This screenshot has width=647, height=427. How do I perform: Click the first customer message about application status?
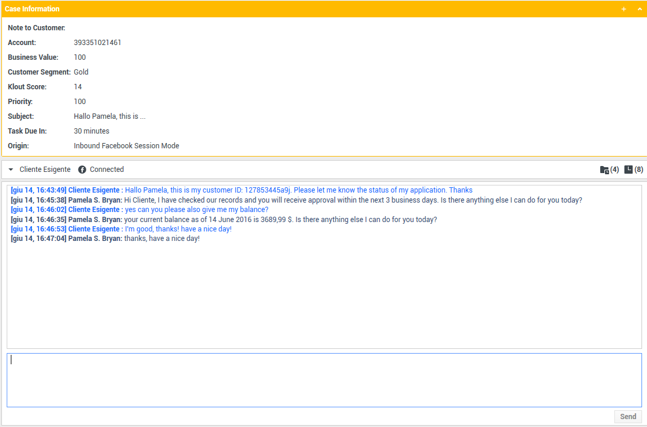tap(298, 190)
